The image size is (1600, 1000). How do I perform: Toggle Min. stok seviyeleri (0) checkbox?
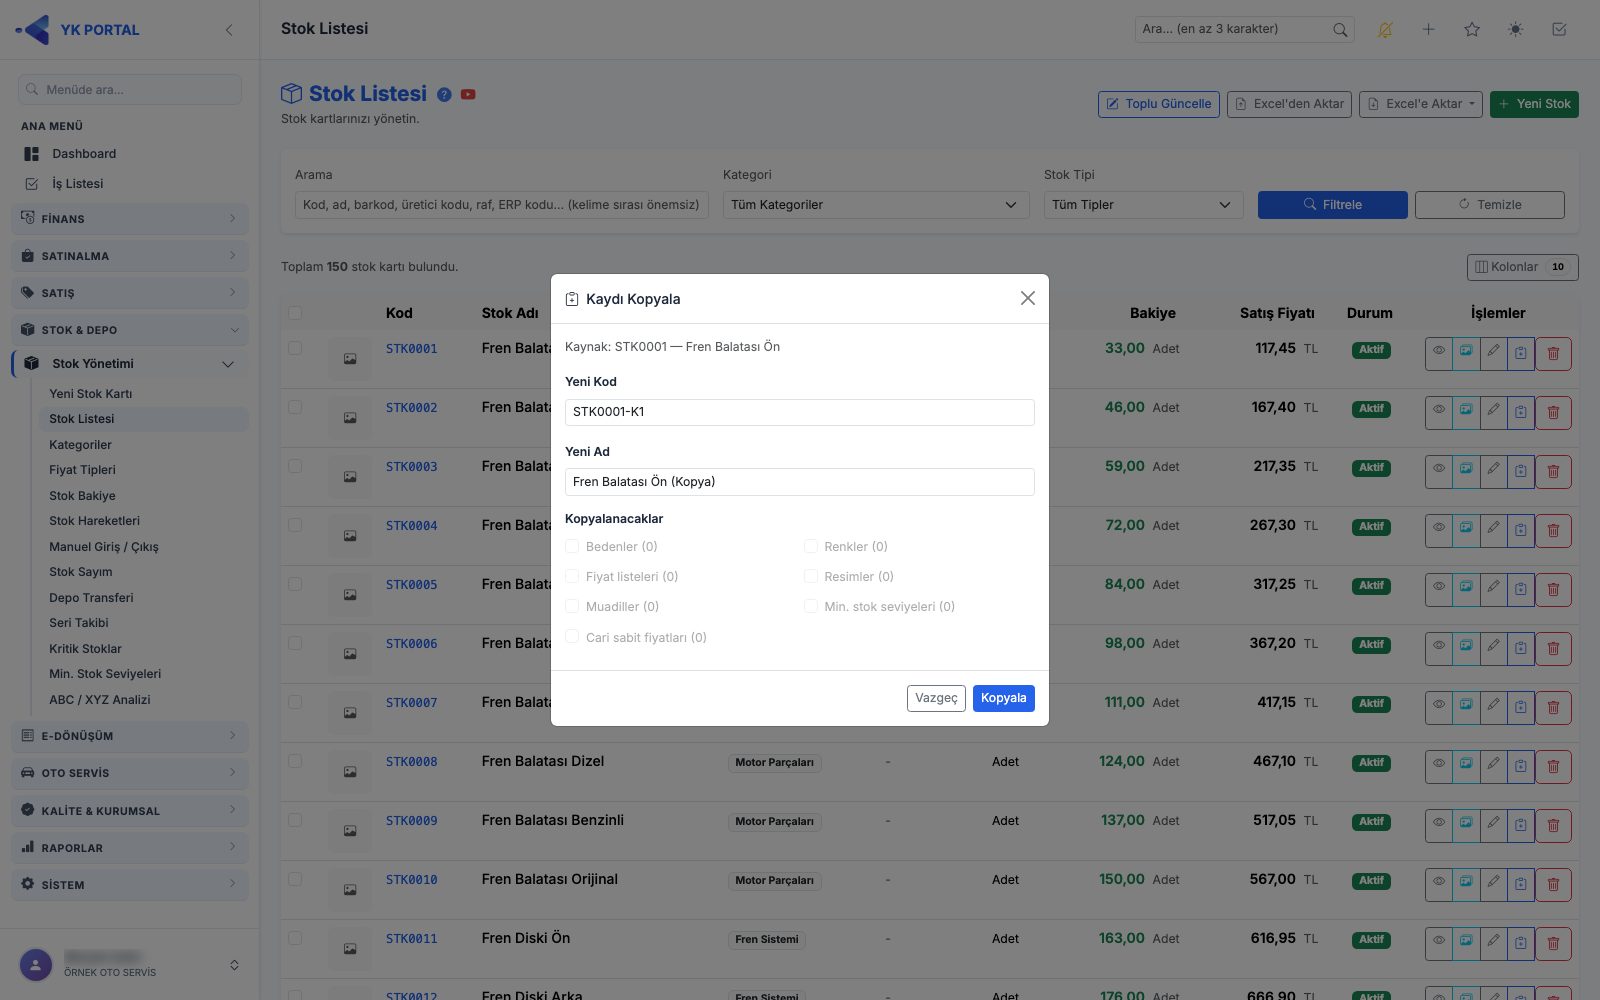pyautogui.click(x=811, y=606)
